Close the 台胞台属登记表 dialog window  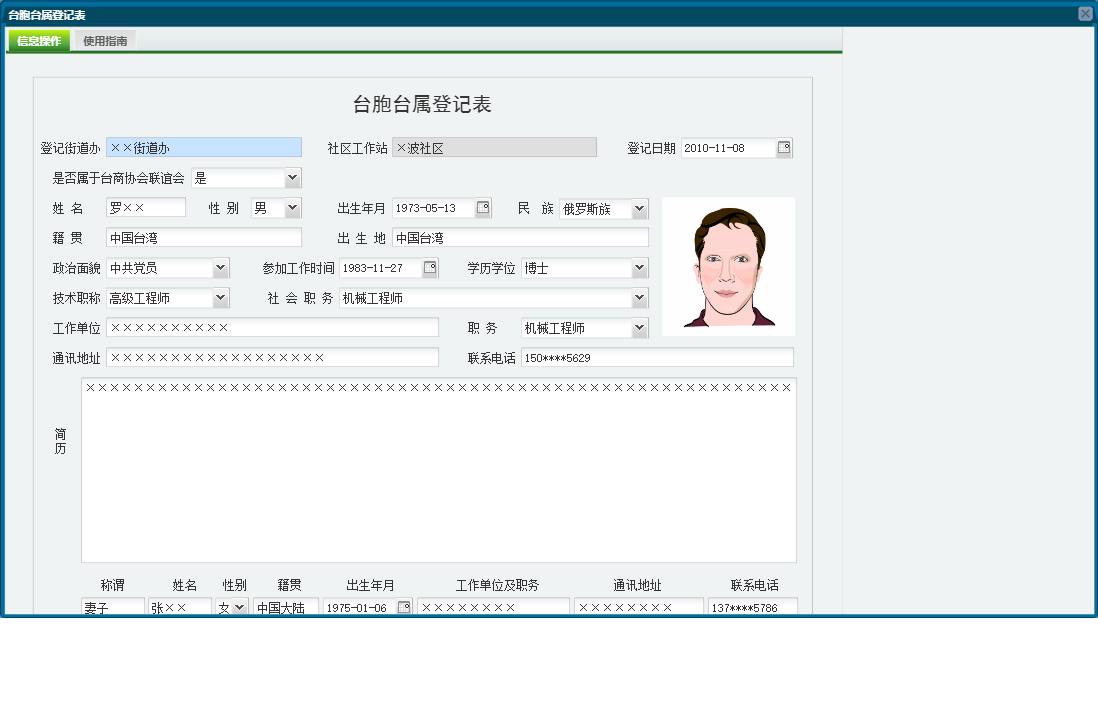pyautogui.click(x=1085, y=14)
